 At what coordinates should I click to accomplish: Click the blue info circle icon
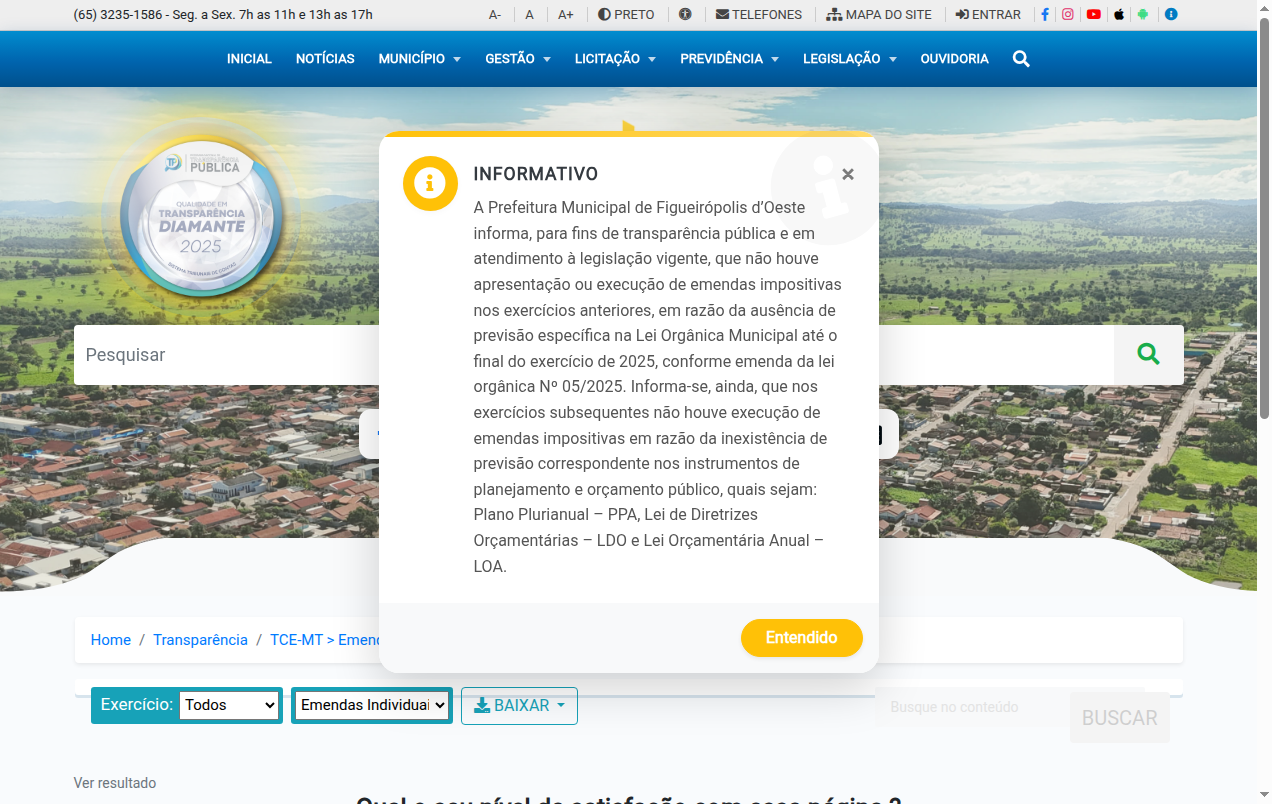pos(1171,15)
